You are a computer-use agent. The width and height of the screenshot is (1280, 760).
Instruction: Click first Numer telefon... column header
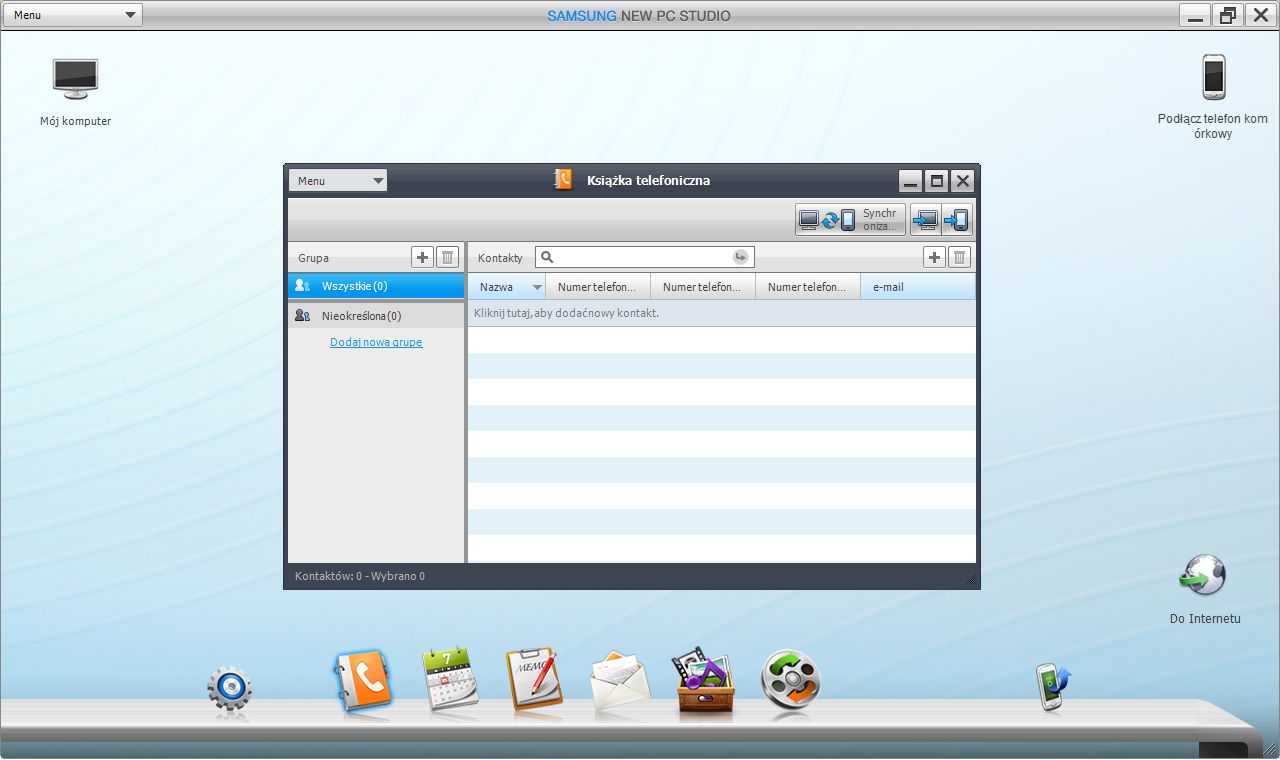(x=598, y=287)
